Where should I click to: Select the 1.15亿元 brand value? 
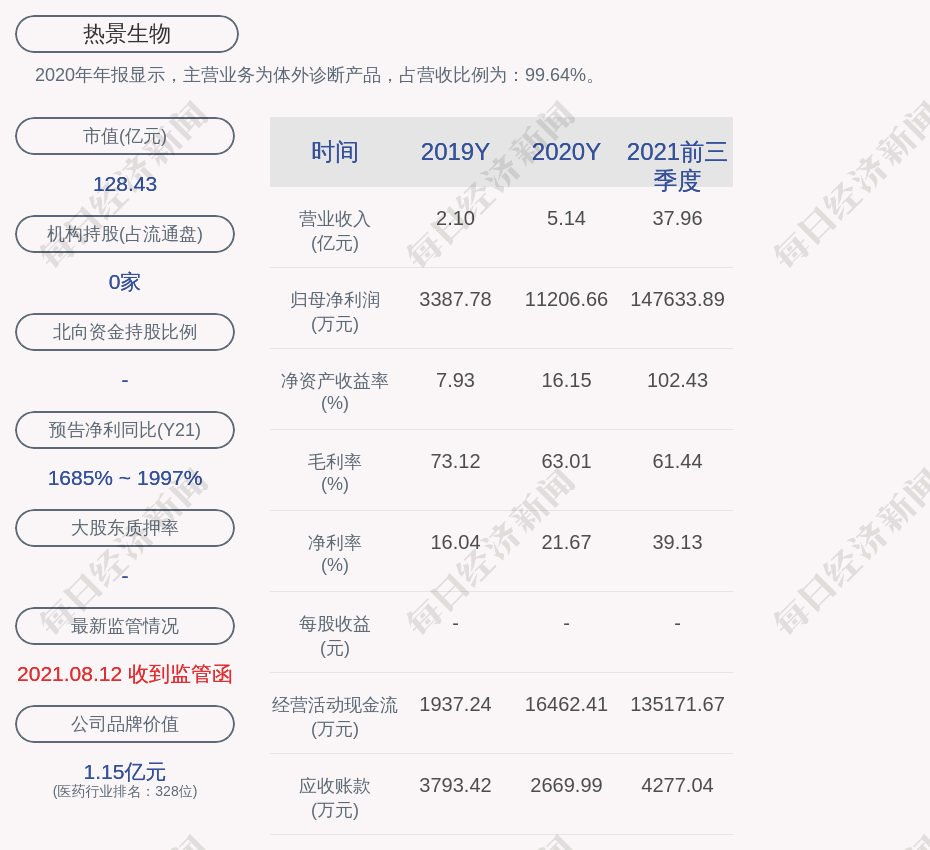coord(125,772)
